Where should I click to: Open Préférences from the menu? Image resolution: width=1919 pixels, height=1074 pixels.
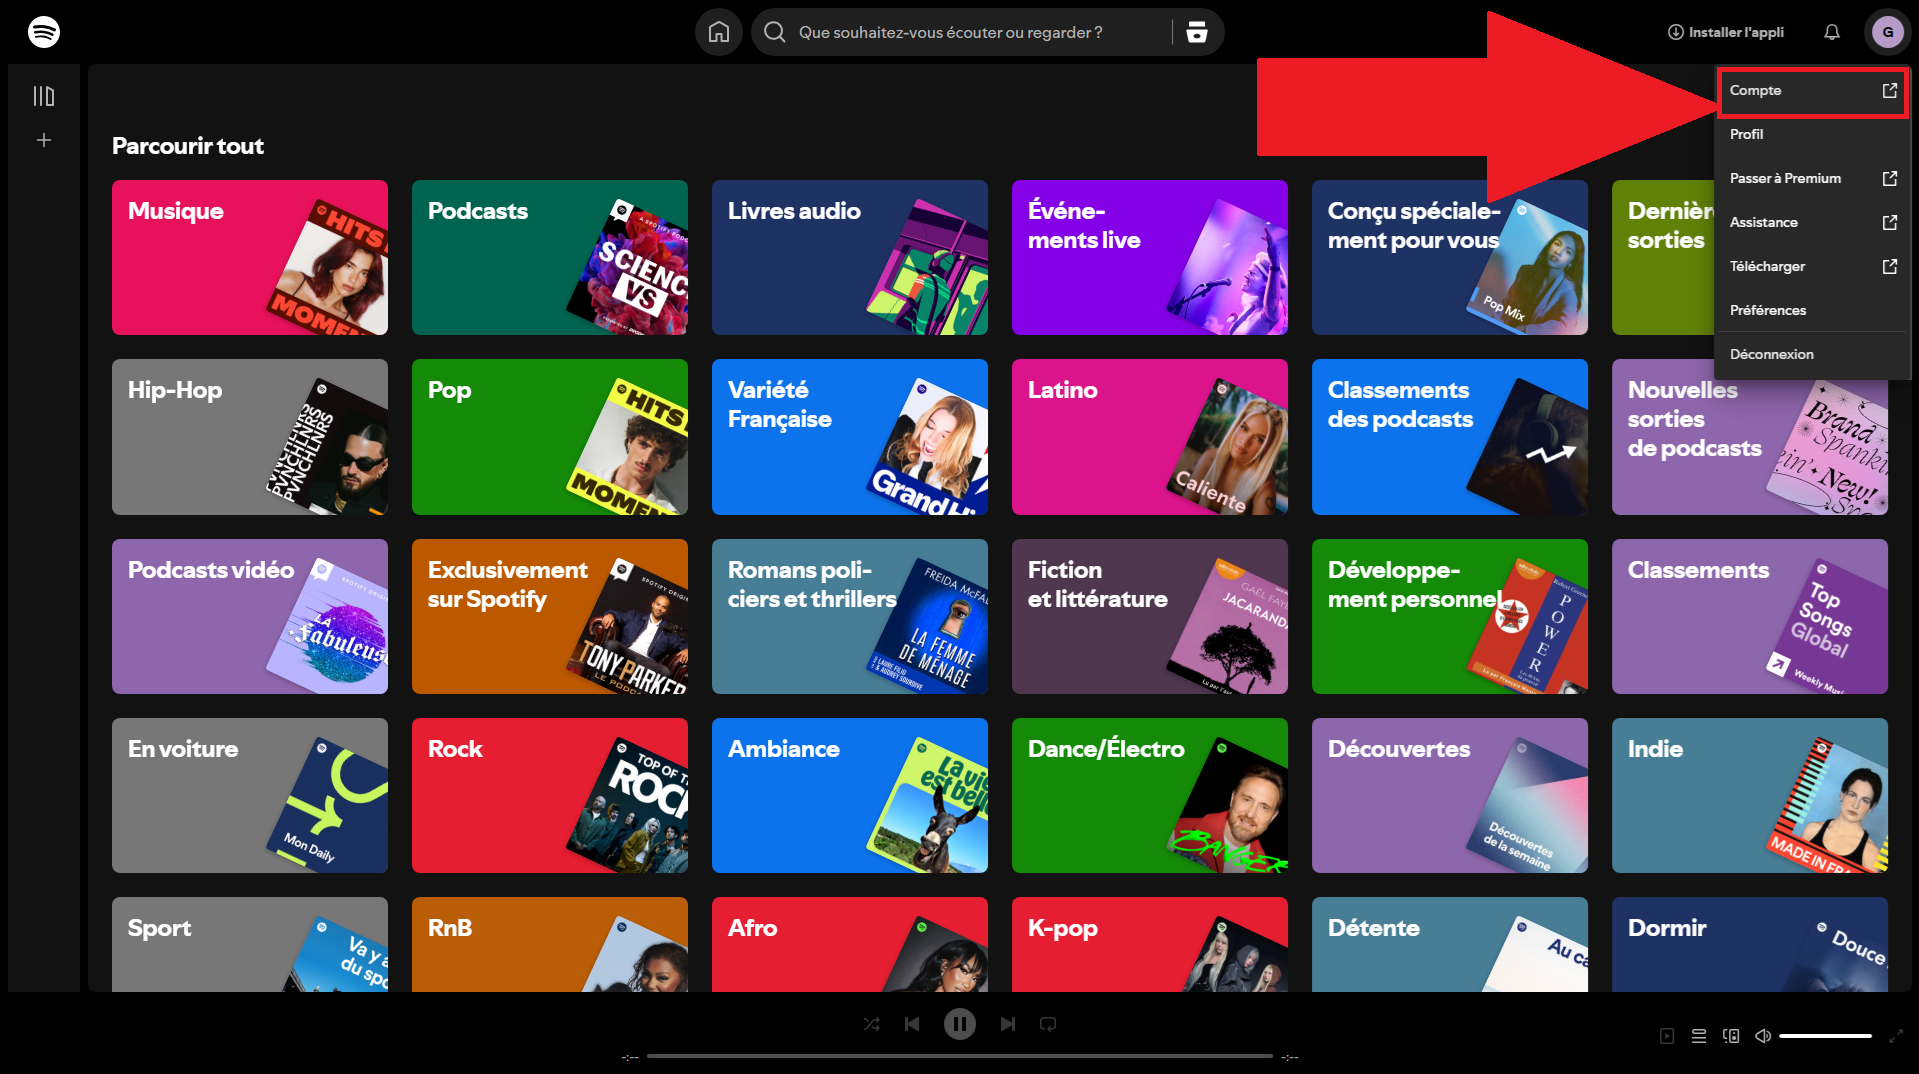tap(1811, 311)
